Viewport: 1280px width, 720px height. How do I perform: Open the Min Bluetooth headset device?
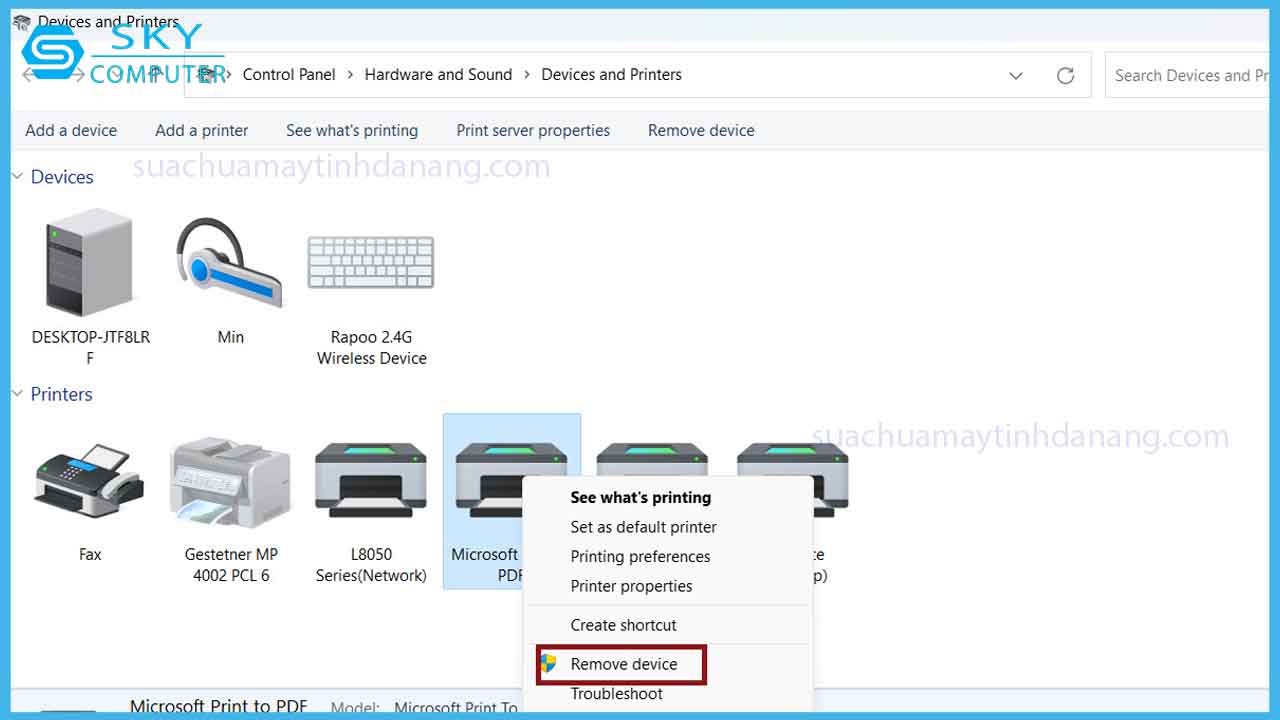click(230, 263)
